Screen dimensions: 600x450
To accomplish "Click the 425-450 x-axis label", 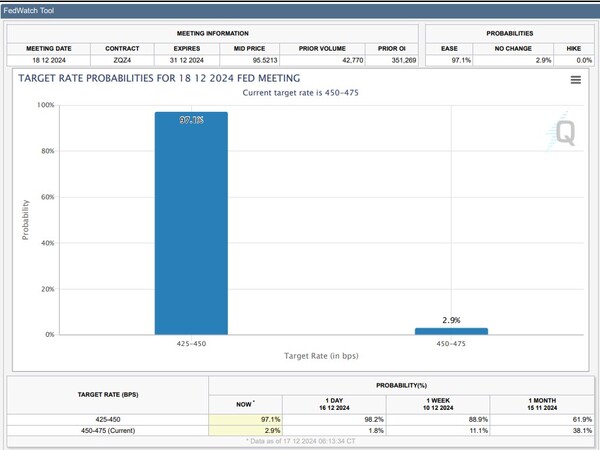I will point(191,343).
